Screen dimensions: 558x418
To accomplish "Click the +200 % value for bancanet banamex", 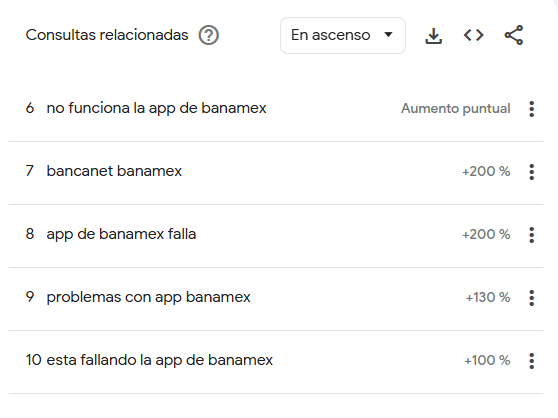I will click(486, 171).
